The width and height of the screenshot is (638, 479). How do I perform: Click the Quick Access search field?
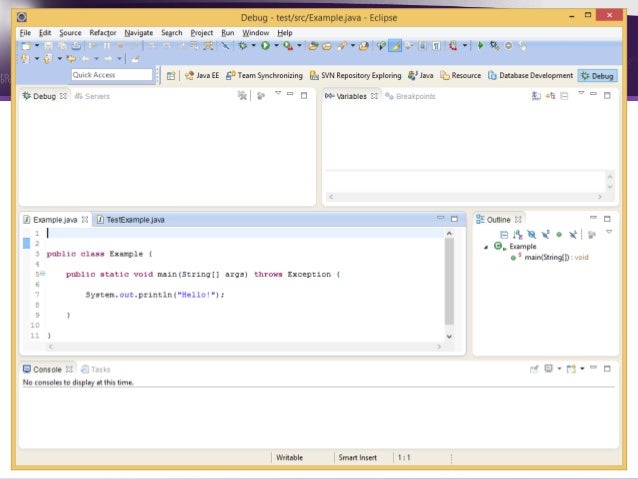112,75
